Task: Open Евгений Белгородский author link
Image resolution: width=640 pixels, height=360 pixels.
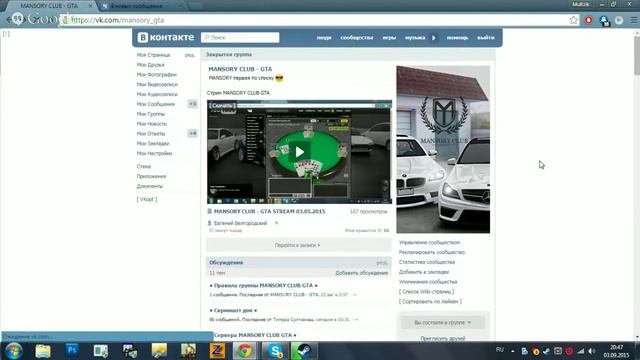Action: coord(240,223)
